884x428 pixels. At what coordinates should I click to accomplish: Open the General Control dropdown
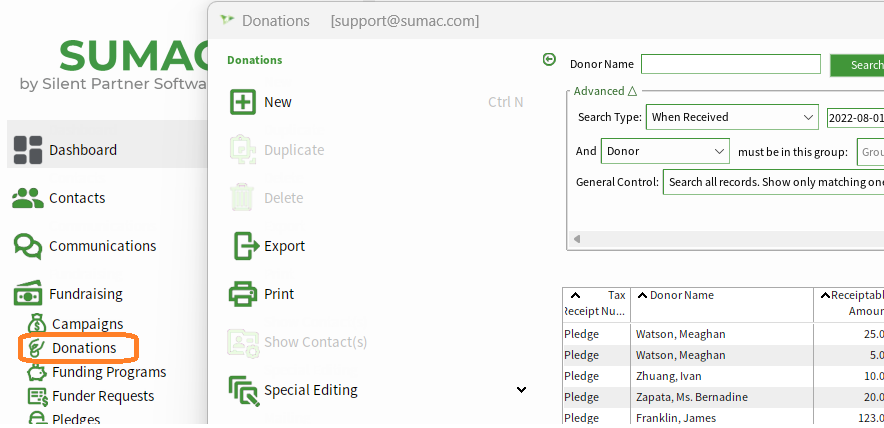[x=774, y=182]
